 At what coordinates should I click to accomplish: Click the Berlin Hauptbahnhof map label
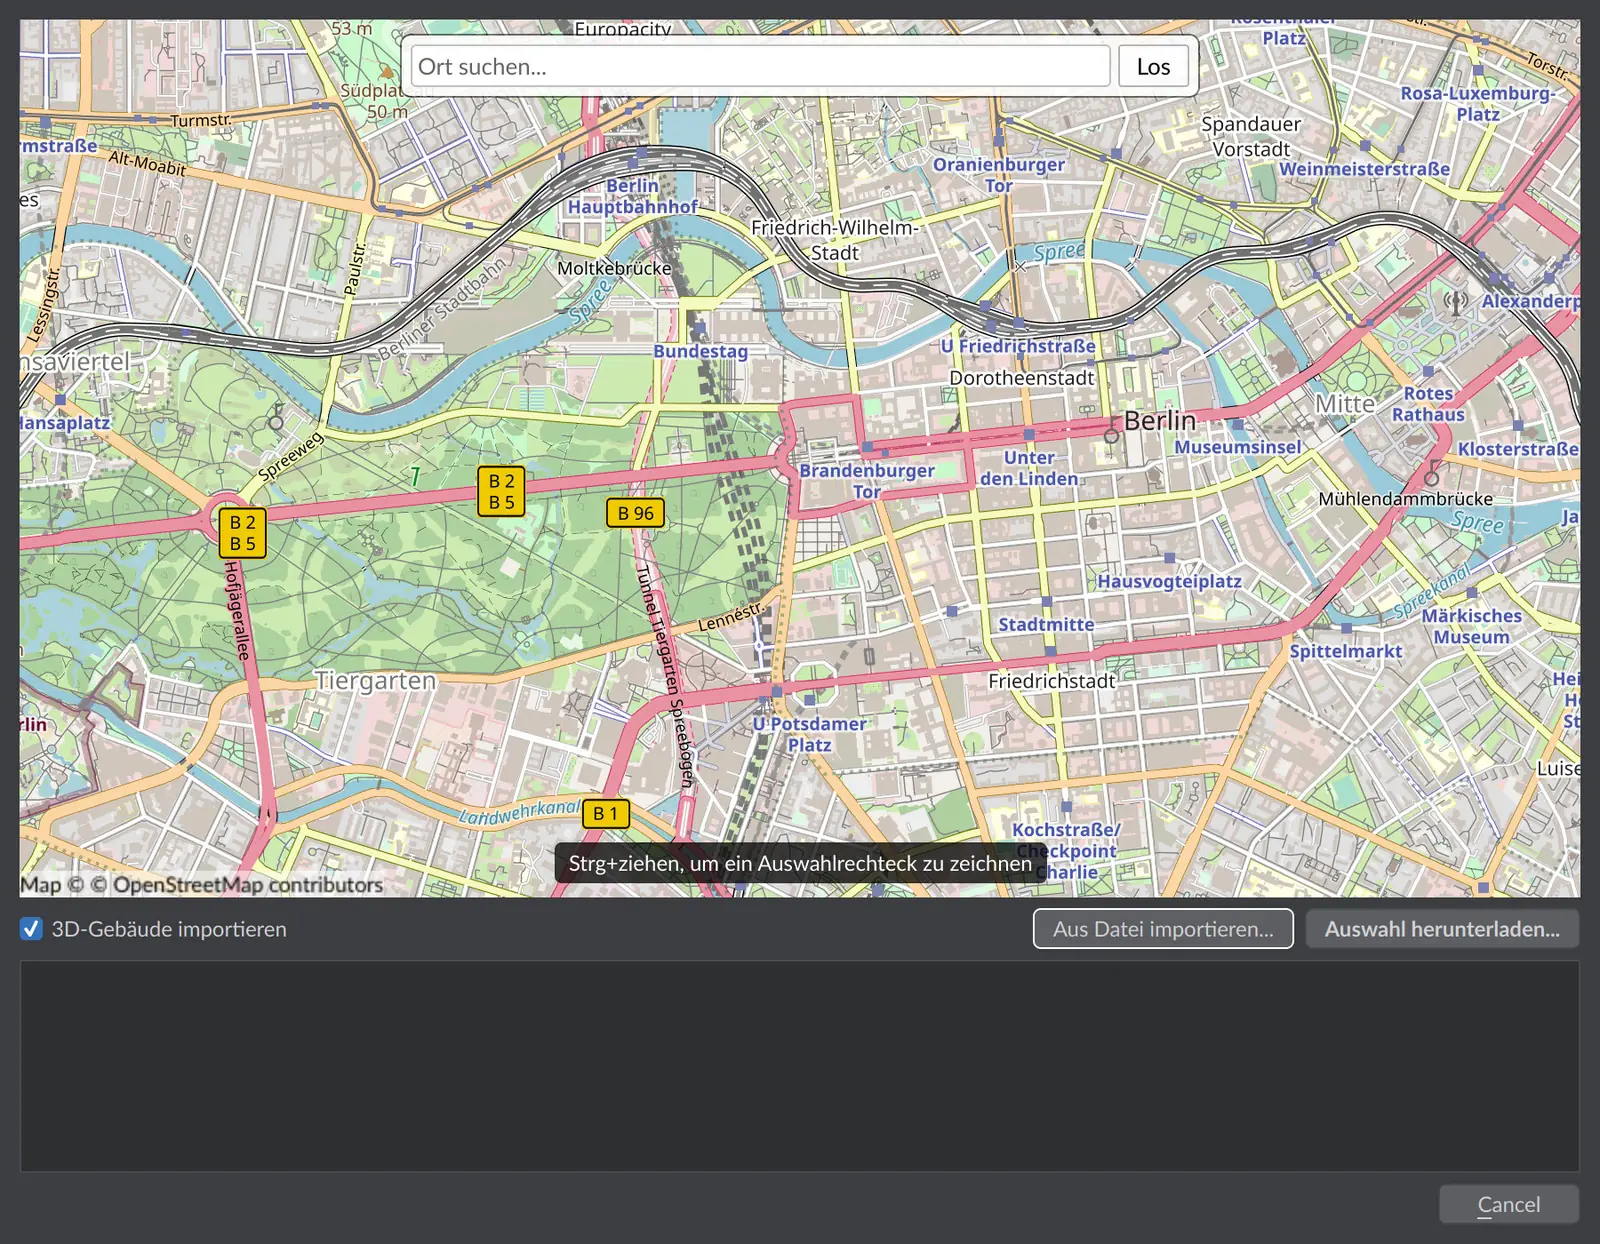(x=633, y=196)
